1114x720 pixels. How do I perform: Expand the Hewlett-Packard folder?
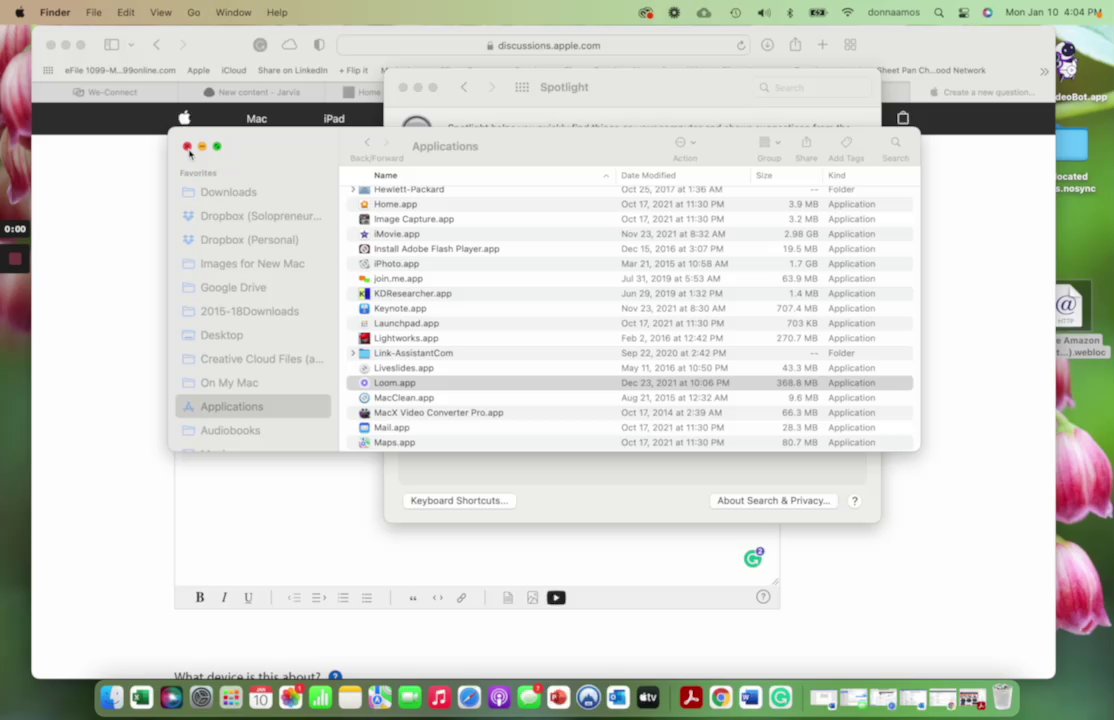point(353,190)
